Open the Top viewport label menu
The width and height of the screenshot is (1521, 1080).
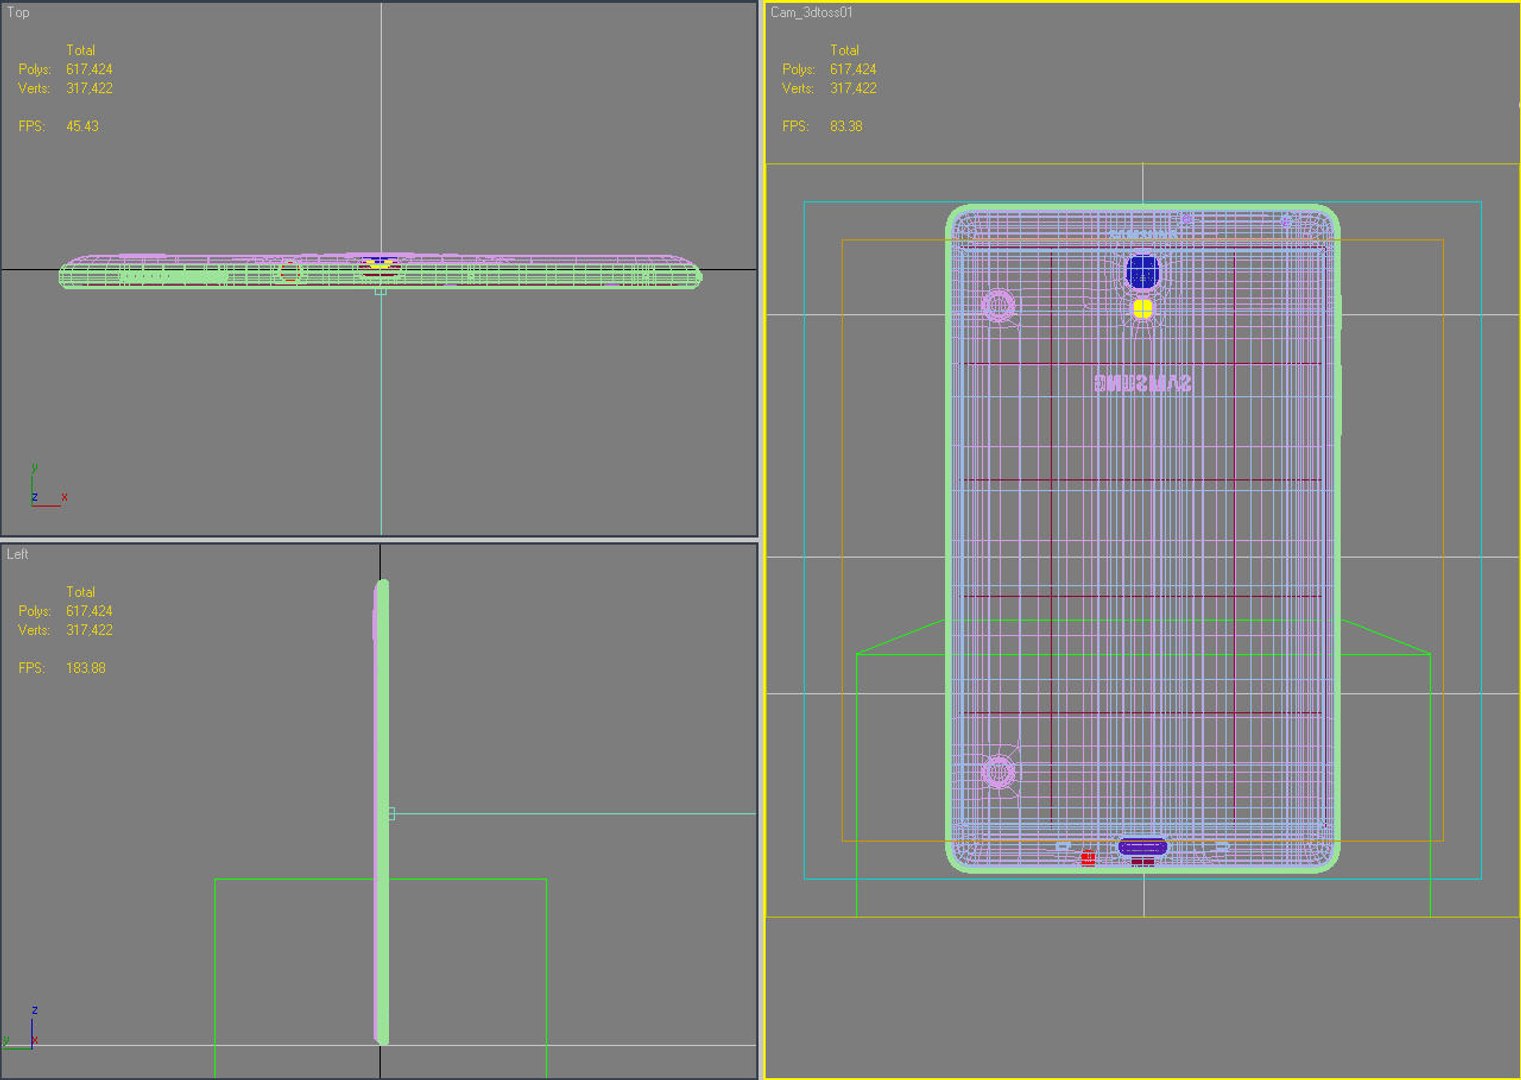click(18, 12)
